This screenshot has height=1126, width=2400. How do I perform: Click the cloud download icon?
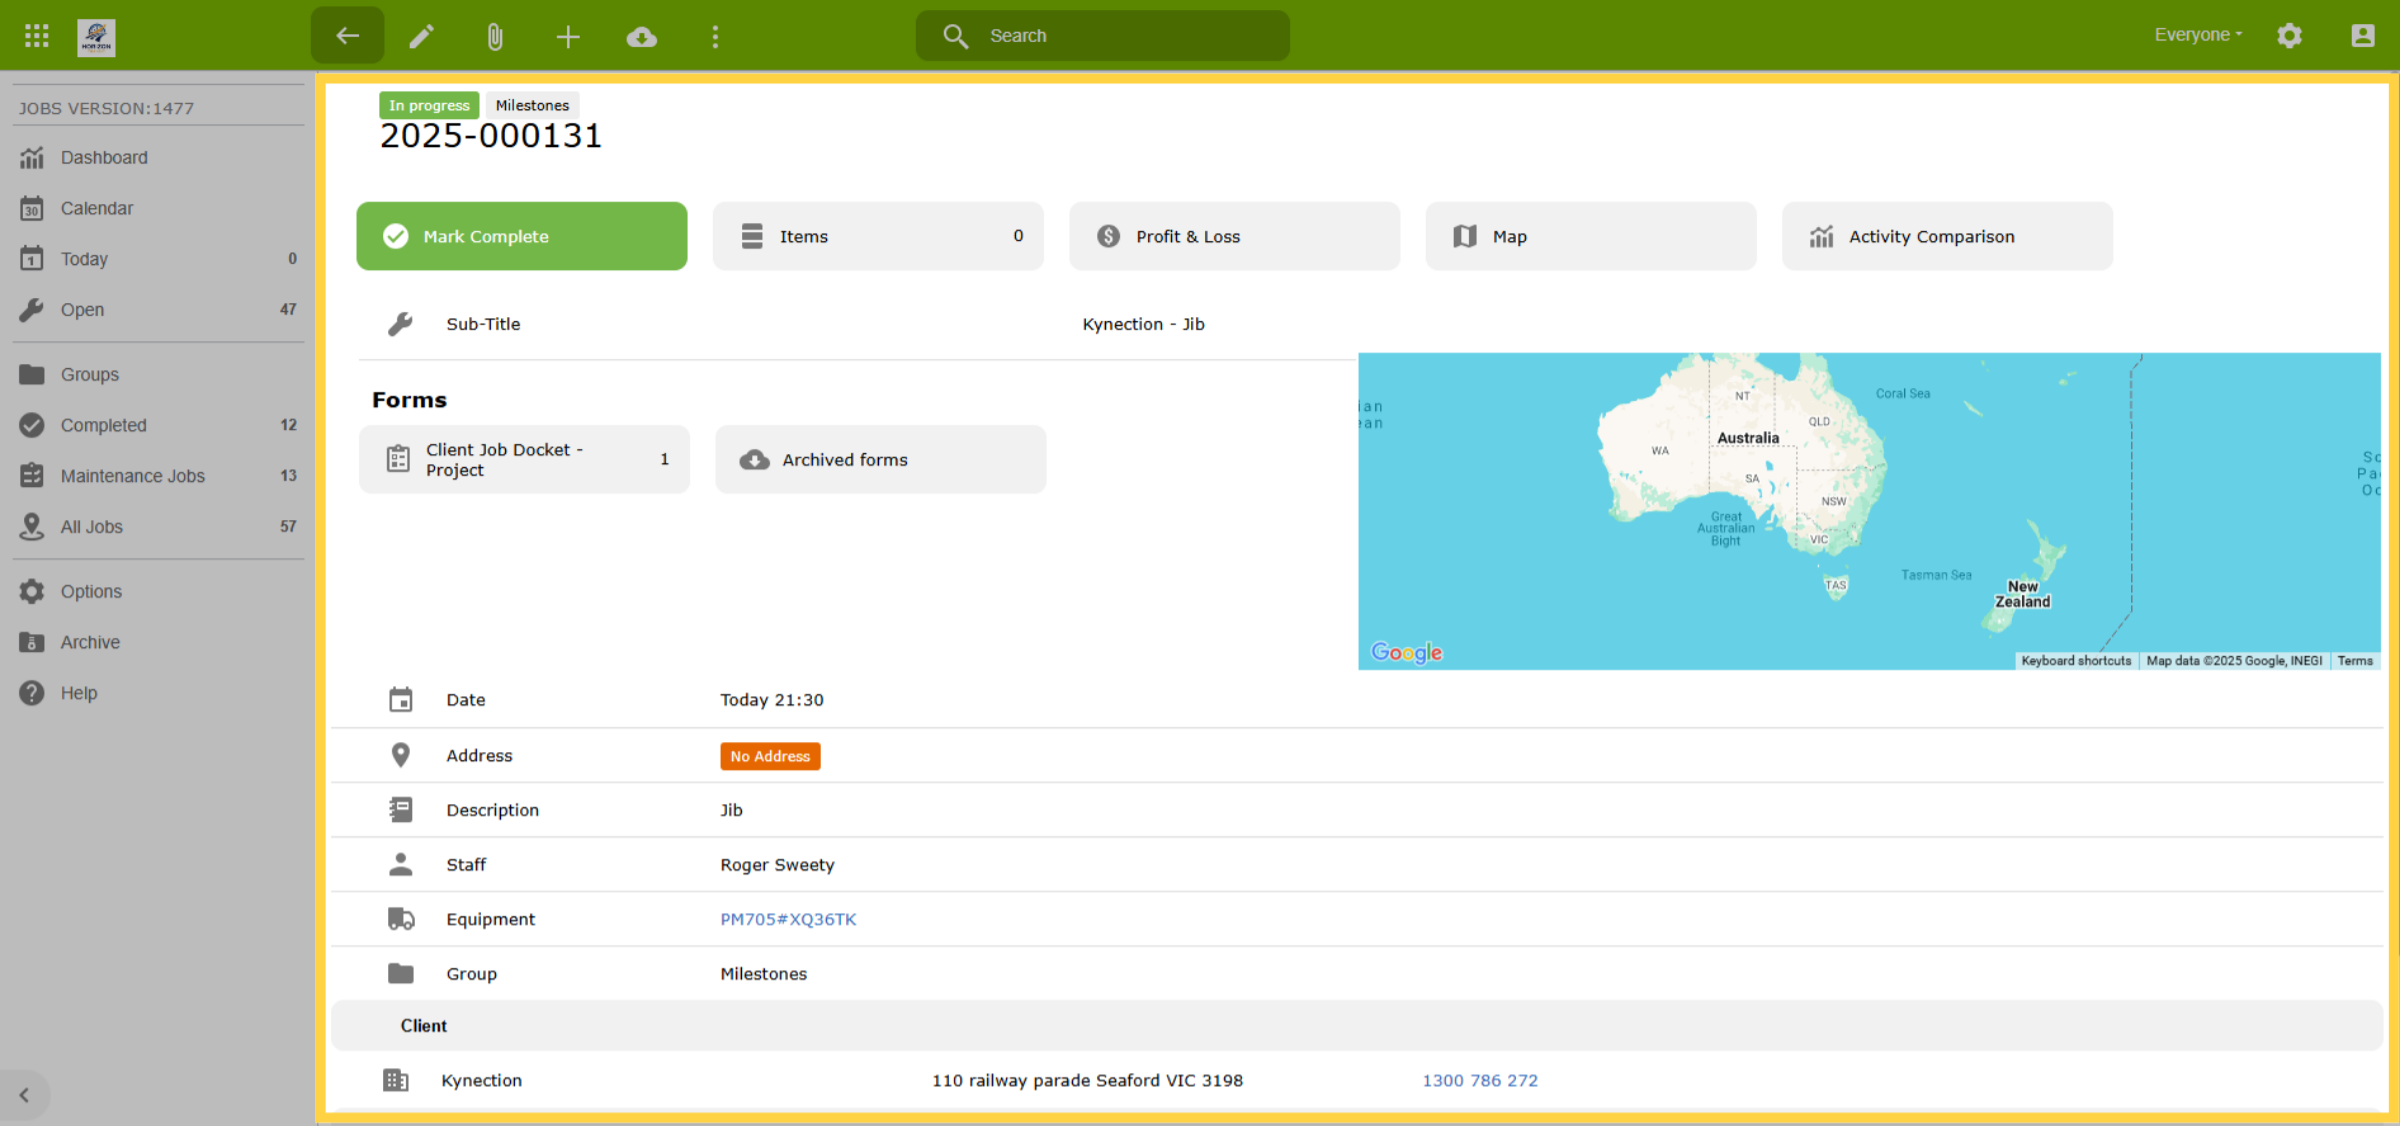(641, 37)
